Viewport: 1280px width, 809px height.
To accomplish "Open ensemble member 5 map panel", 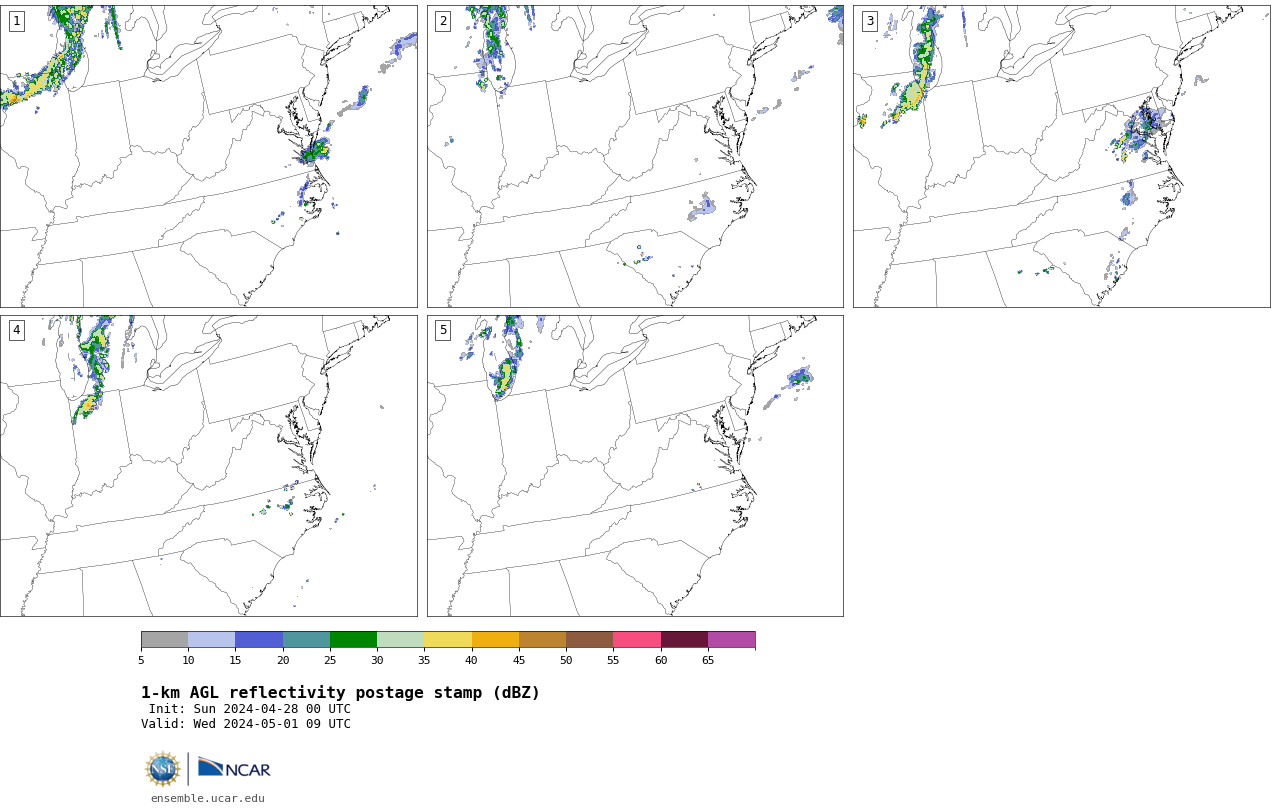I will (635, 466).
